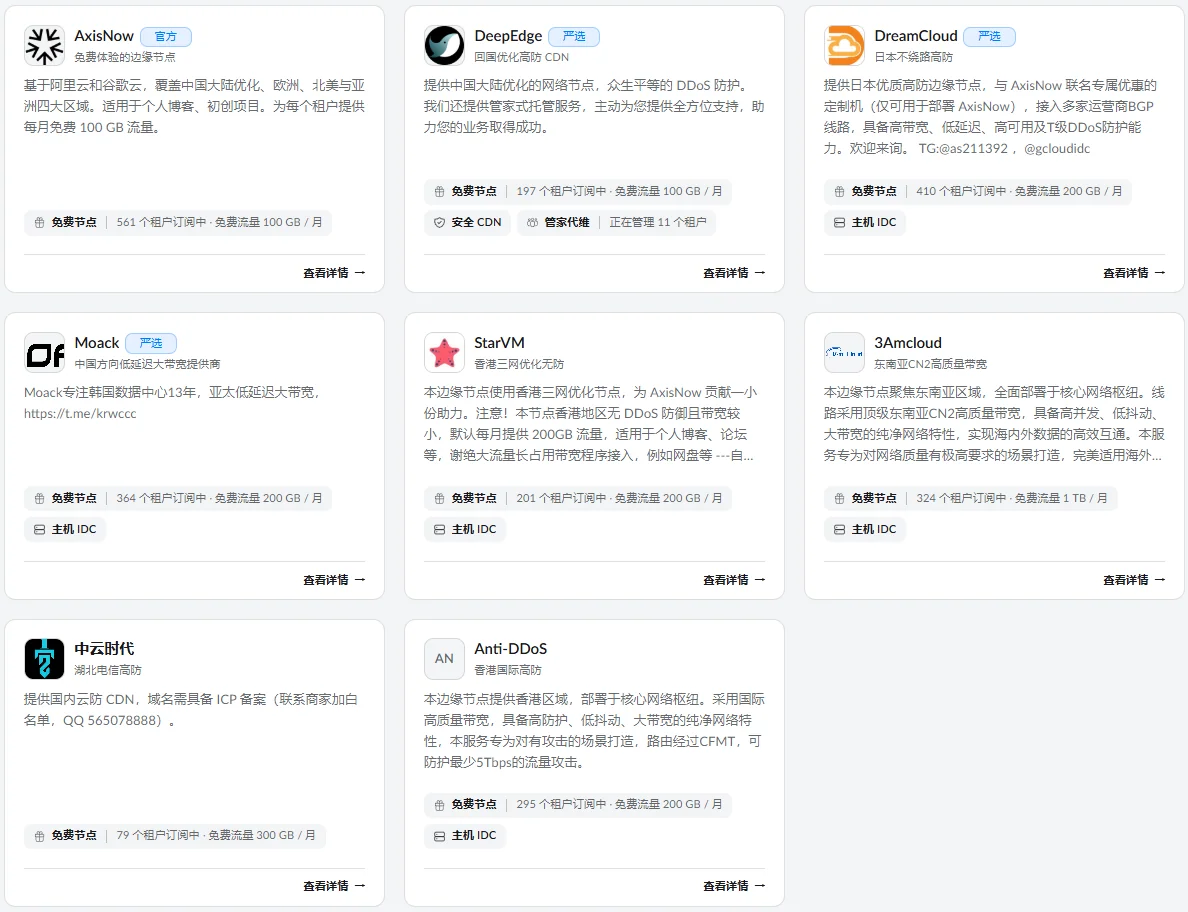Viewport: 1188px width, 912px height.
Task: Click '410 个租户订阅中' stat text
Action: (961, 192)
